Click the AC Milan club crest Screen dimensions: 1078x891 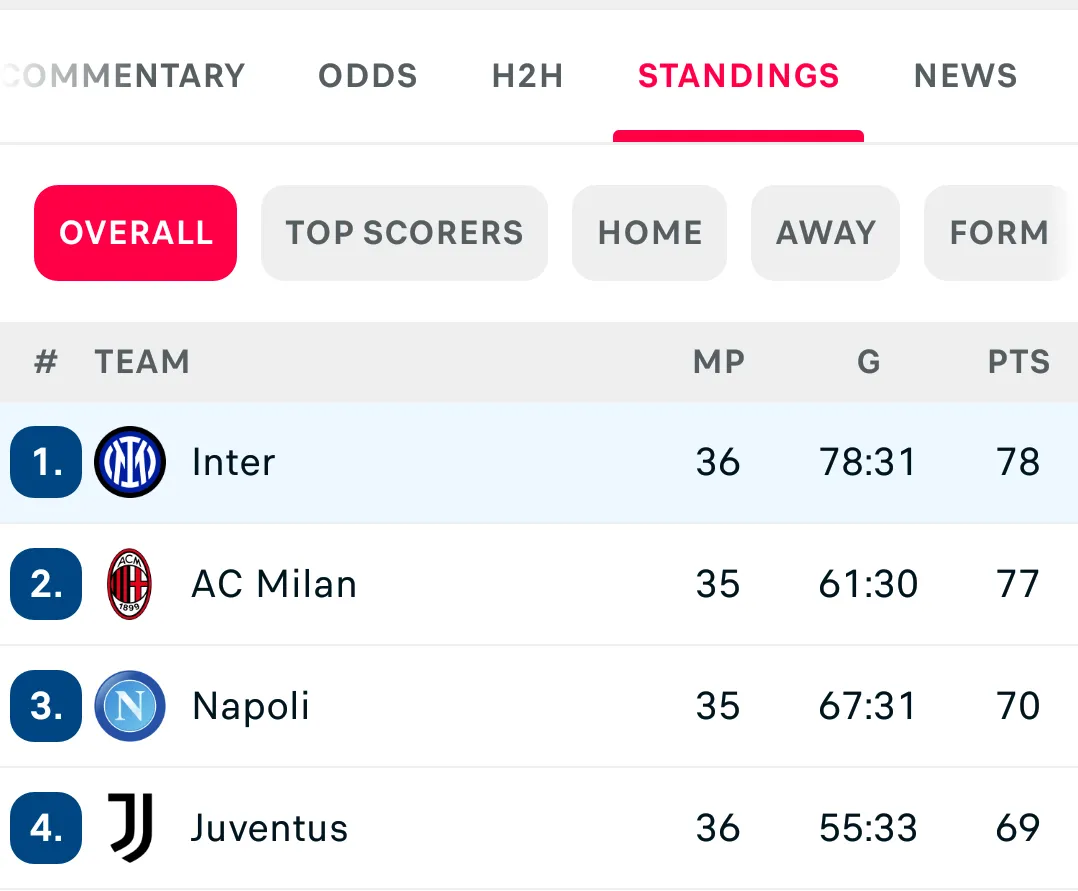click(x=130, y=584)
